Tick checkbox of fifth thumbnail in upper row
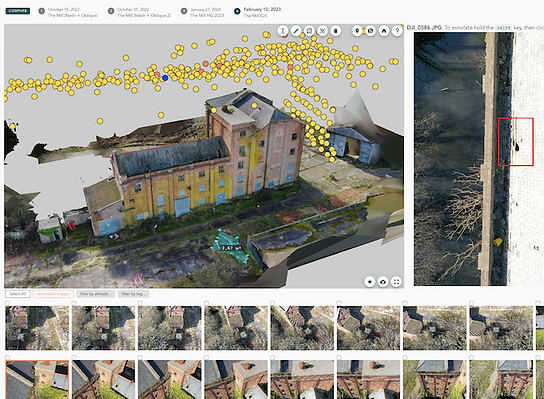544x399 pixels. pos(273,303)
